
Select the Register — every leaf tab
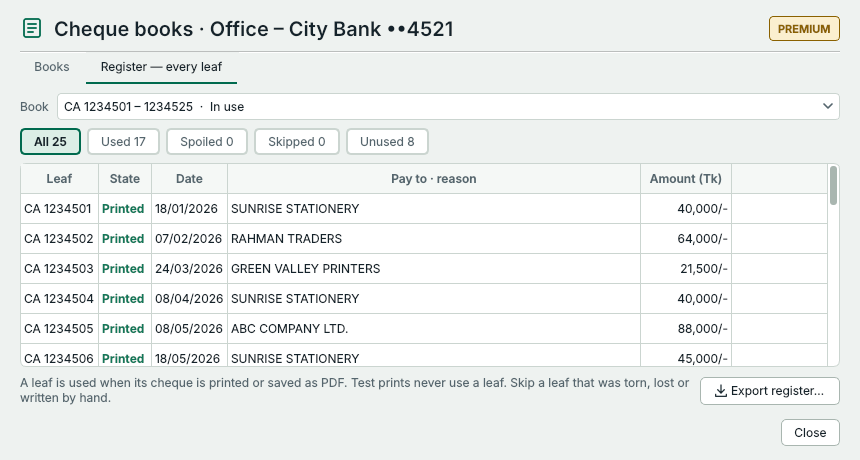click(x=161, y=67)
